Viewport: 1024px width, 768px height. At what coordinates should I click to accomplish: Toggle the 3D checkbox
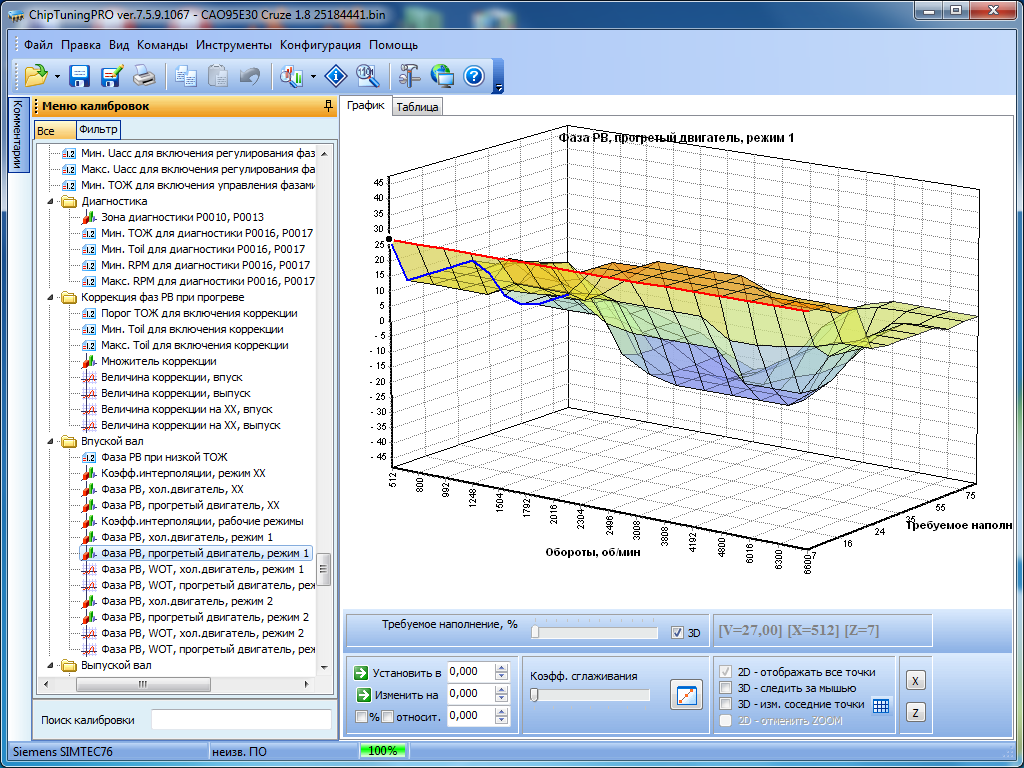[678, 633]
